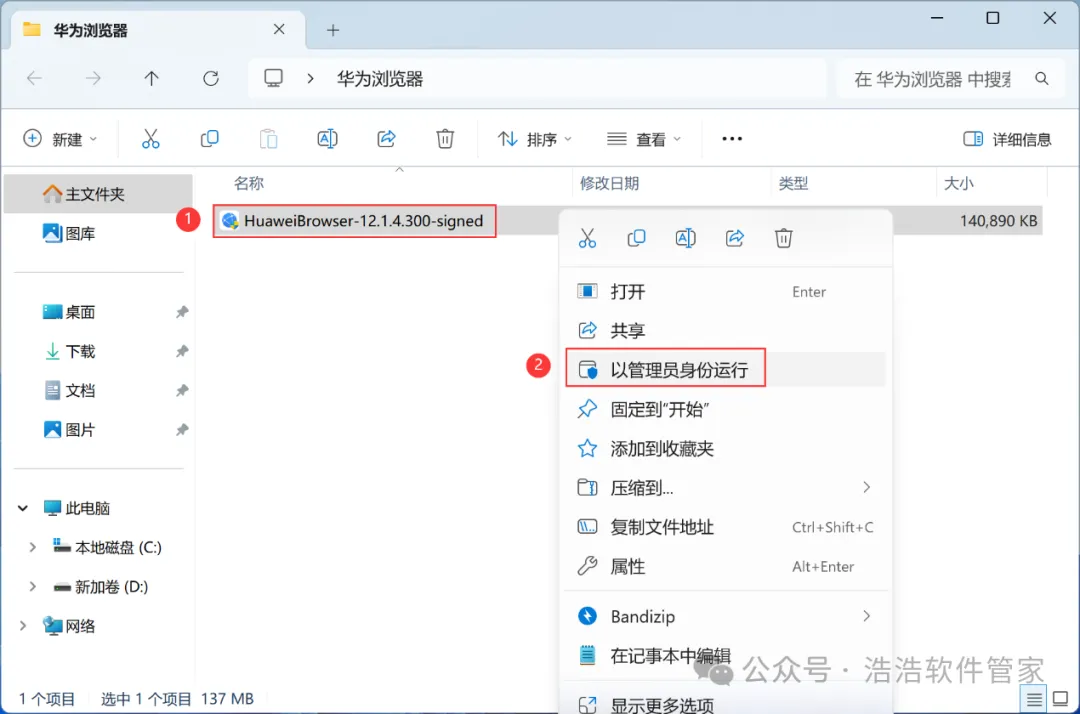Choose 显示更多选项 in the context menu
This screenshot has width=1080, height=714.
[x=725, y=704]
